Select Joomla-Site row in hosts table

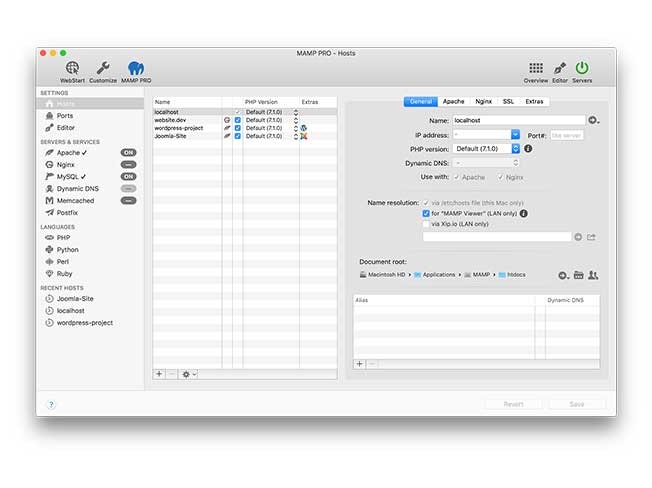244,136
